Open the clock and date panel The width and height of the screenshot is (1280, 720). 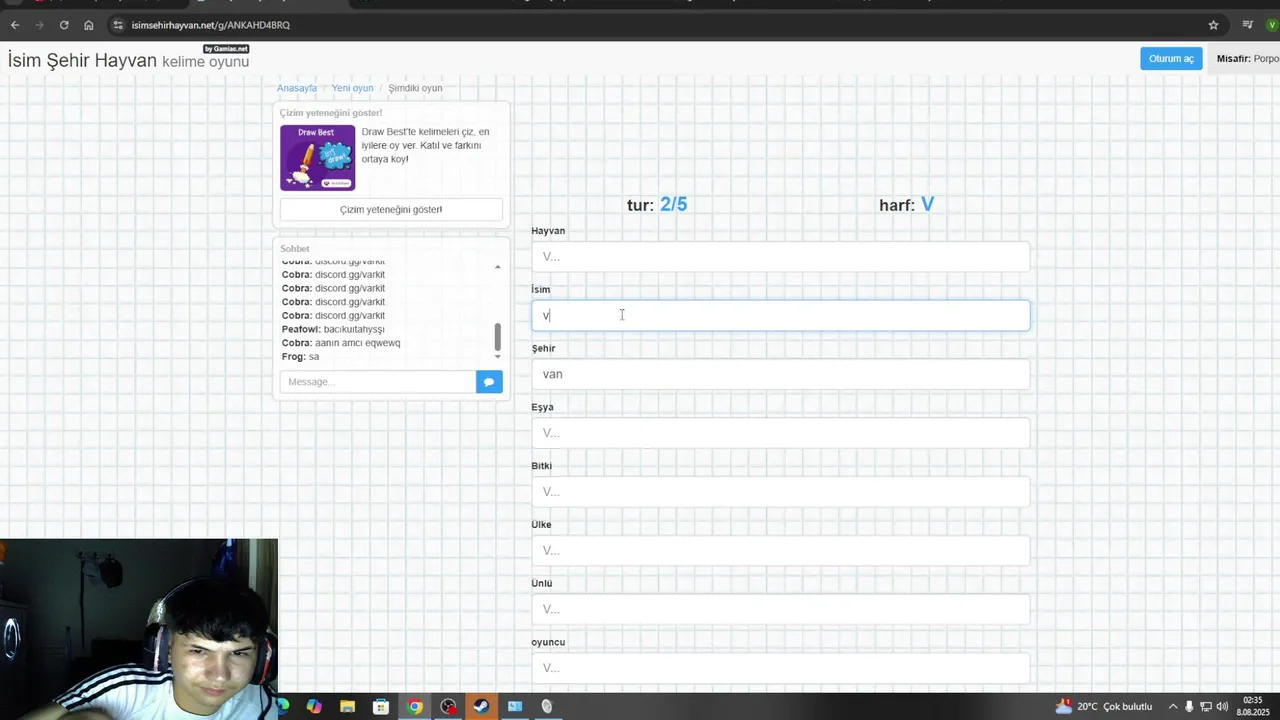coord(1252,707)
